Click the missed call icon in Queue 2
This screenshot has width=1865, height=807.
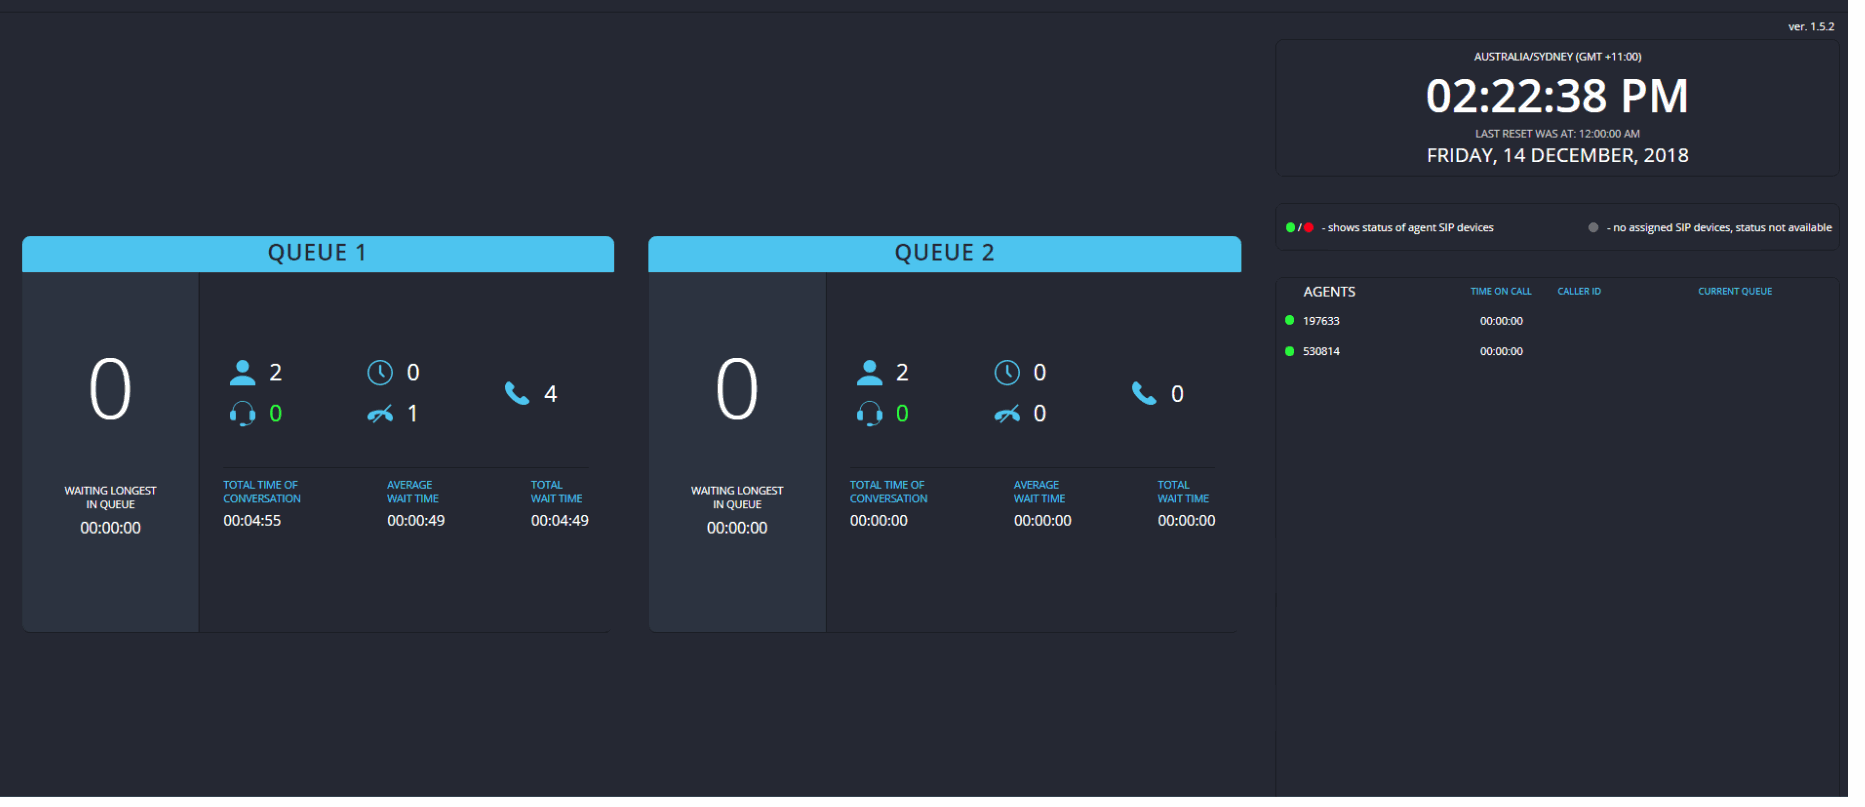click(1007, 414)
